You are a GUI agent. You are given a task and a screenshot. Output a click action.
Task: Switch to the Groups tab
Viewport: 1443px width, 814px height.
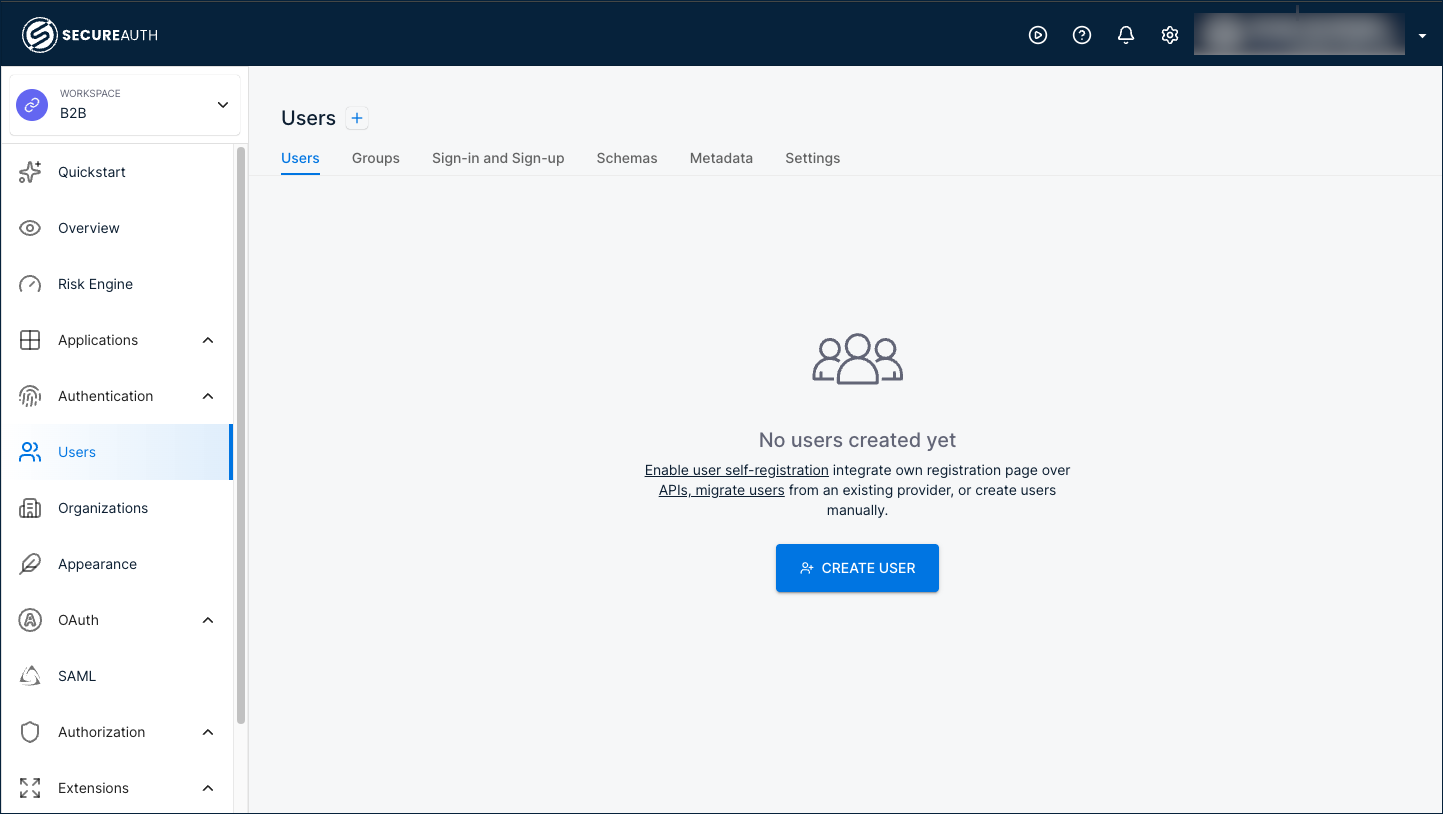click(376, 158)
